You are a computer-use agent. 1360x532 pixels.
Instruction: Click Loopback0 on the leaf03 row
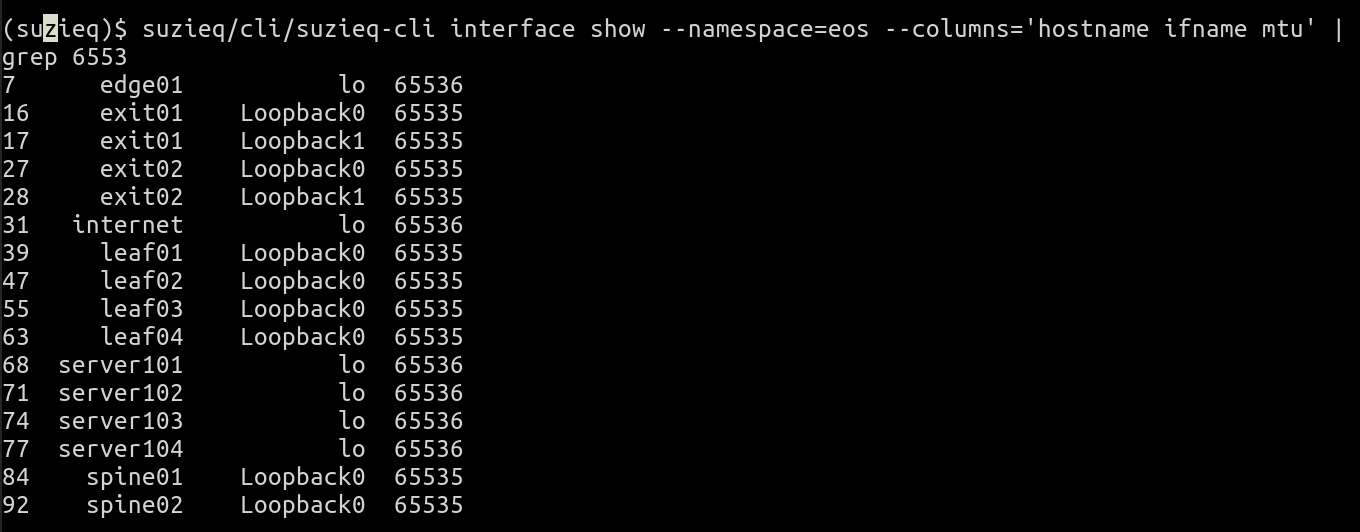click(x=302, y=309)
